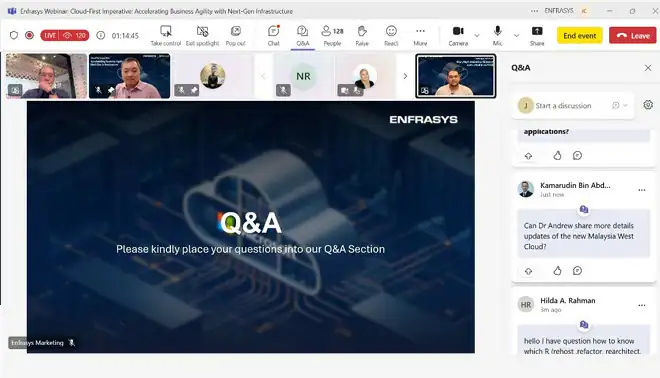The image size is (660, 378).
Task: Reply to the question ending in 'applications?'
Action: click(x=578, y=155)
